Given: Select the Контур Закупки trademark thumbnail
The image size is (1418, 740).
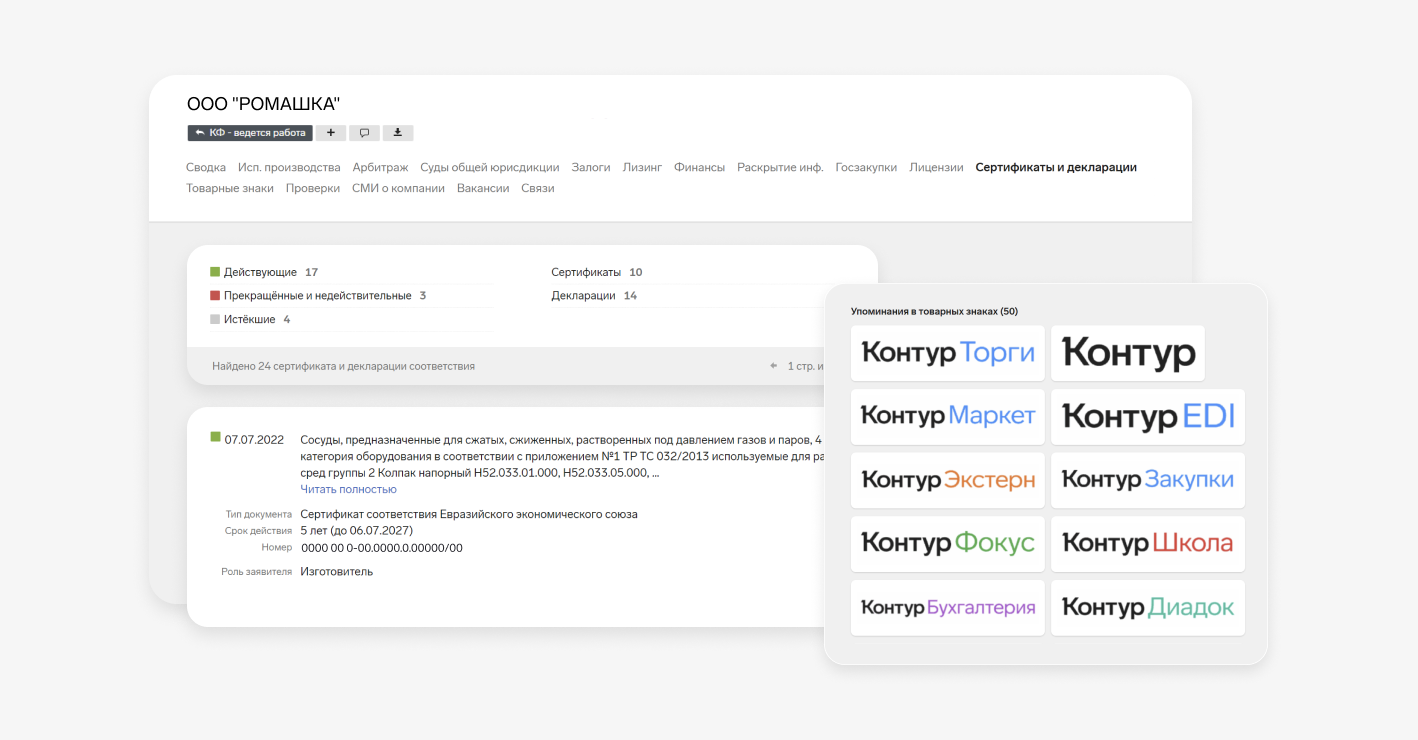Looking at the screenshot, I should (1148, 481).
